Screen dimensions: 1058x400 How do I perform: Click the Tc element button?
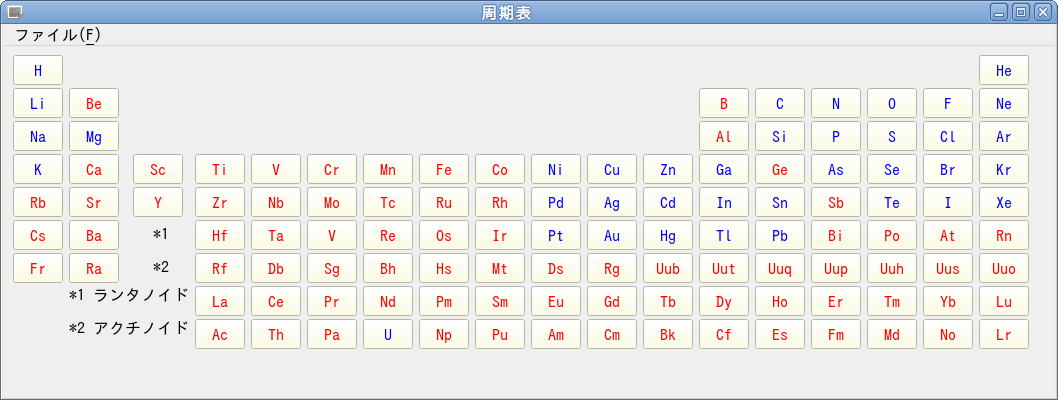pos(388,203)
